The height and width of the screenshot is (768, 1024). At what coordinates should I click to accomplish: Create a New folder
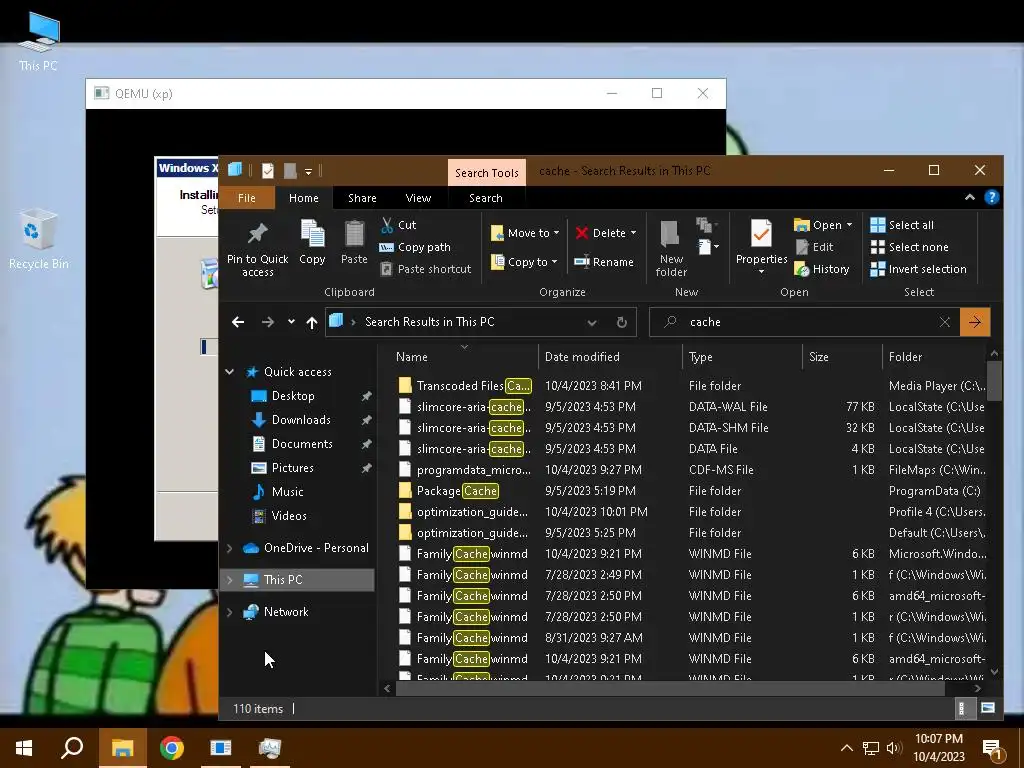[671, 249]
